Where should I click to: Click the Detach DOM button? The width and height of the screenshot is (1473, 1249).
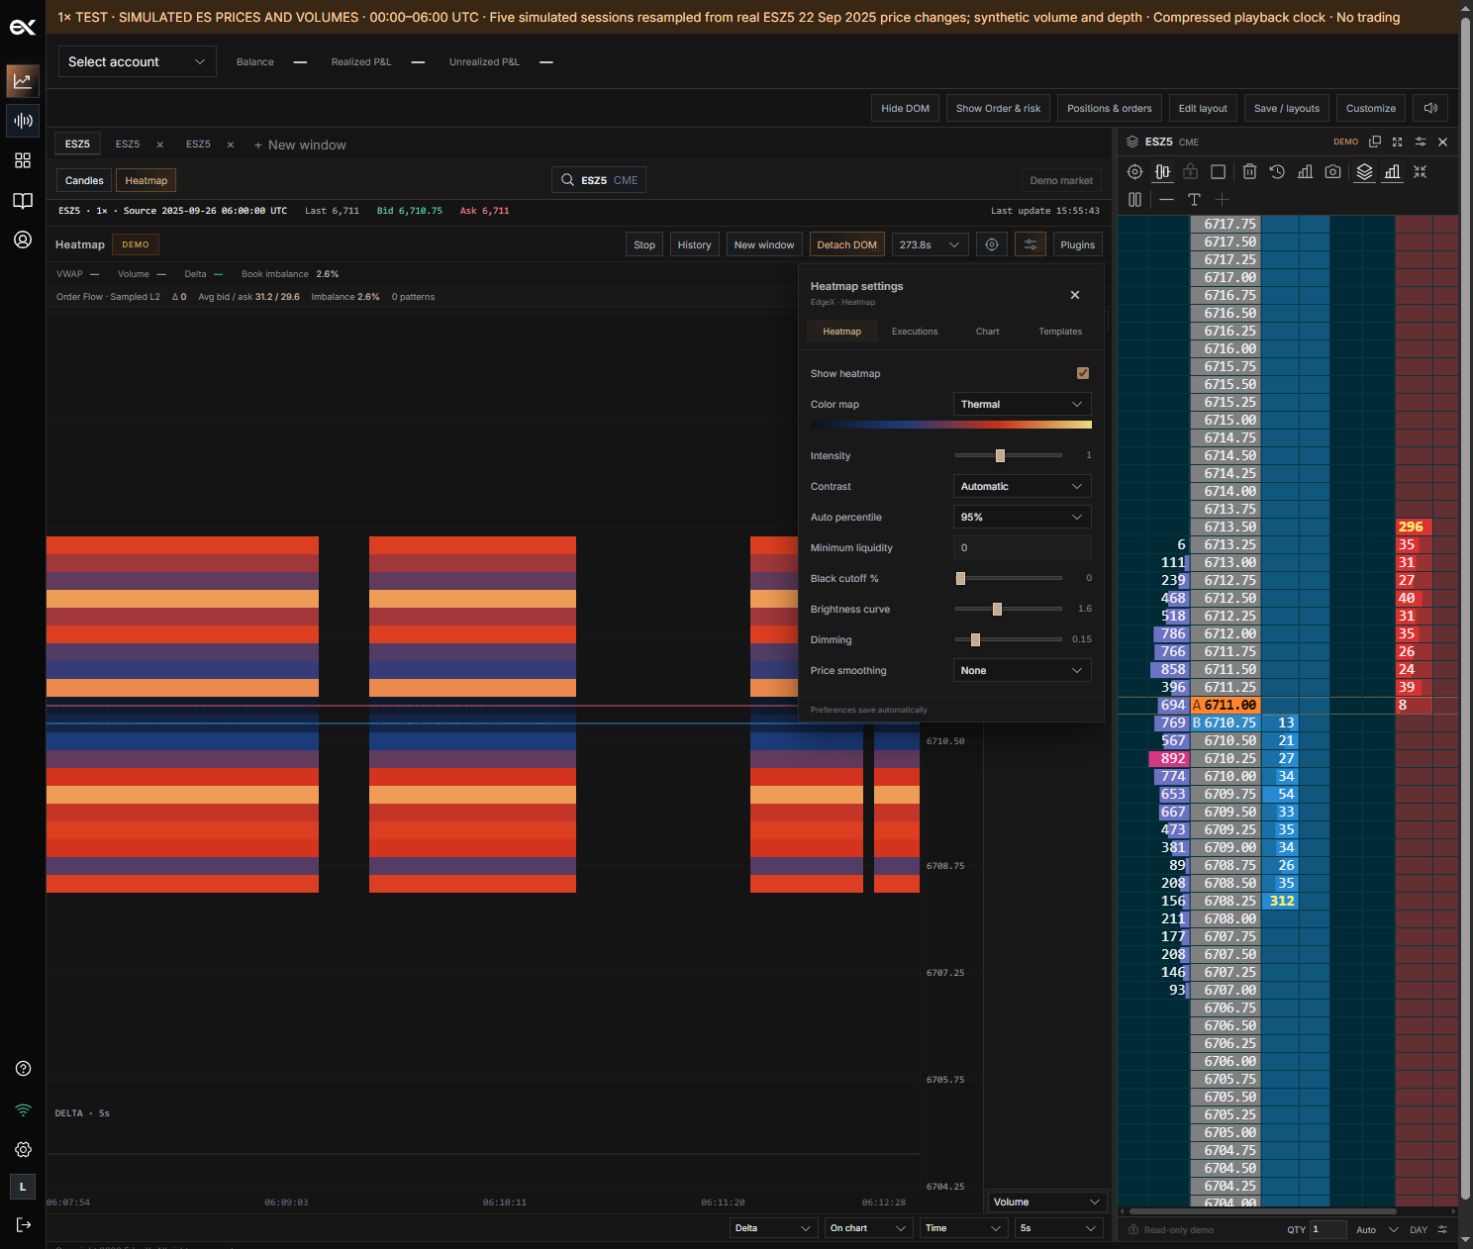[847, 245]
